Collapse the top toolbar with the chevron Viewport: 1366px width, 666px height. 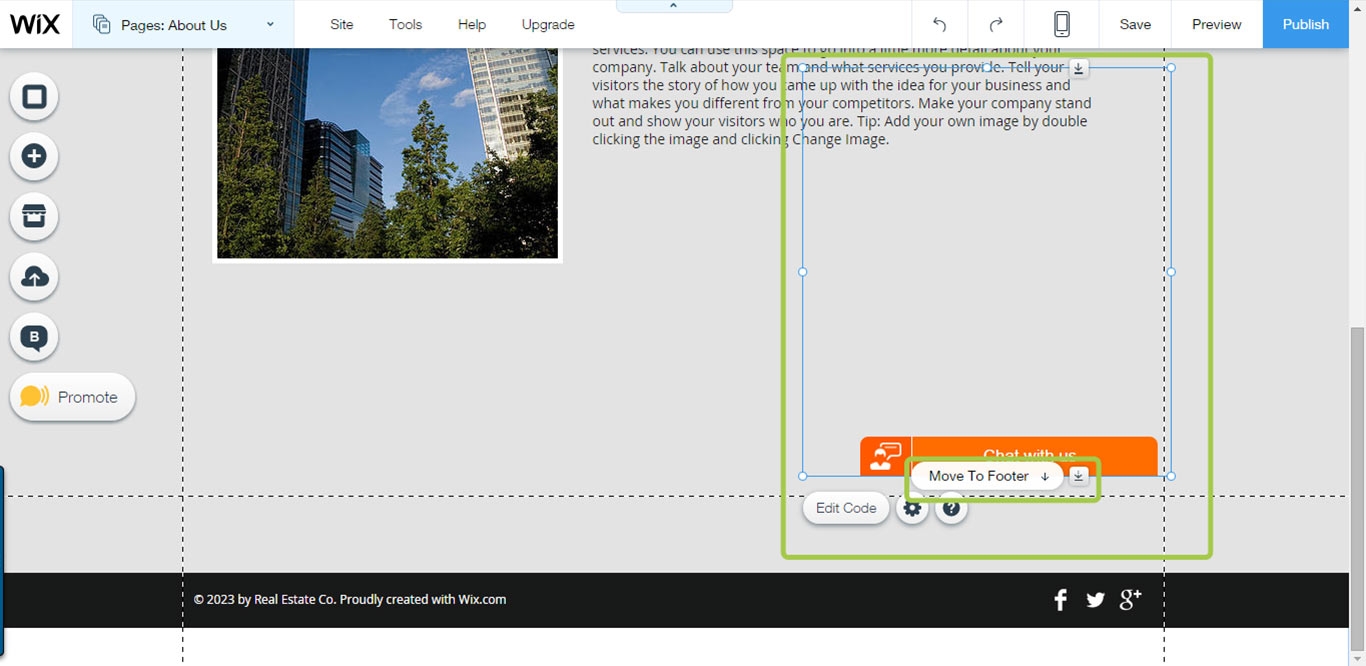pos(673,6)
